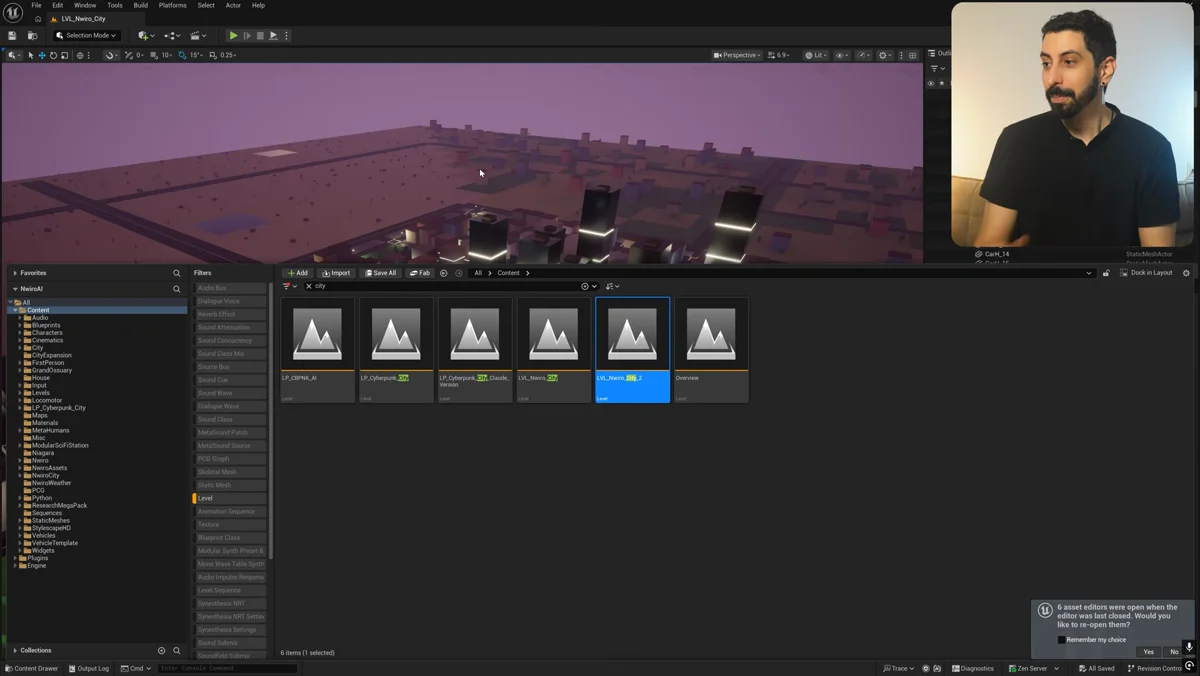Check the Remember my choice checkbox
Image resolution: width=1200 pixels, height=676 pixels.
(1062, 640)
